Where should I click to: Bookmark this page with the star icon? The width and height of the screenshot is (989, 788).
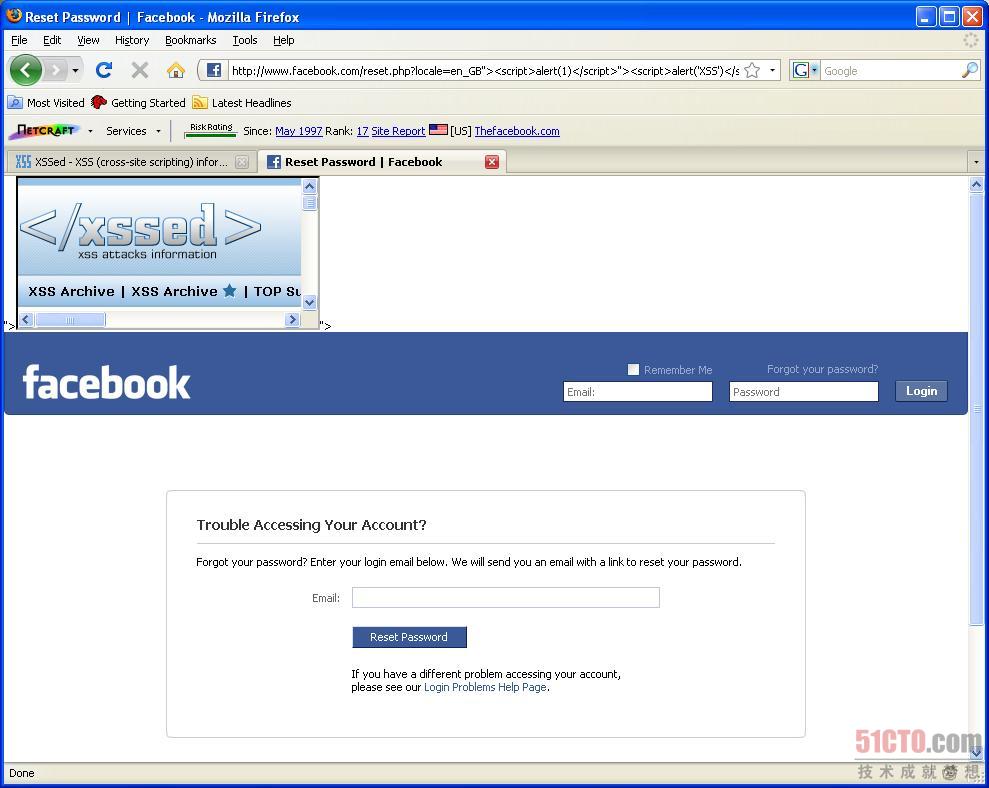752,70
